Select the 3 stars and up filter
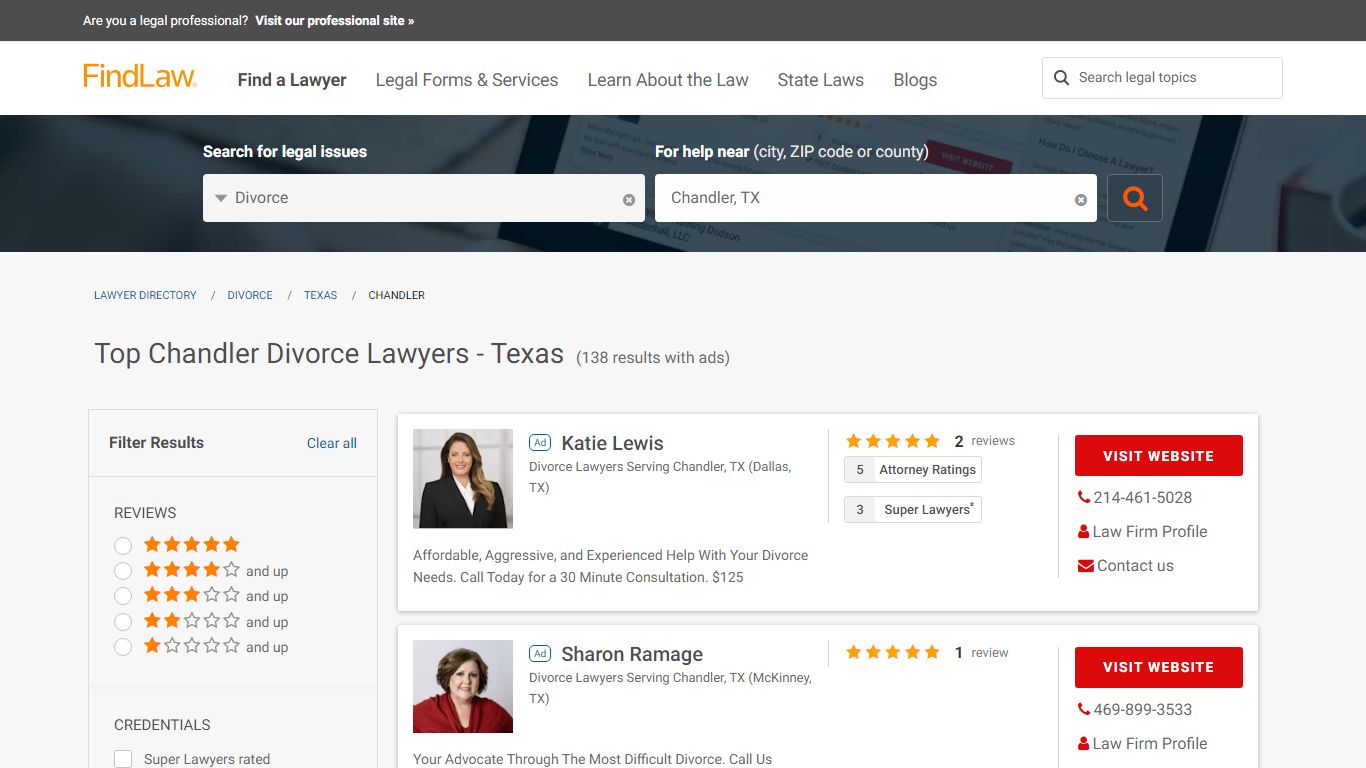Viewport: 1366px width, 768px height. point(123,596)
